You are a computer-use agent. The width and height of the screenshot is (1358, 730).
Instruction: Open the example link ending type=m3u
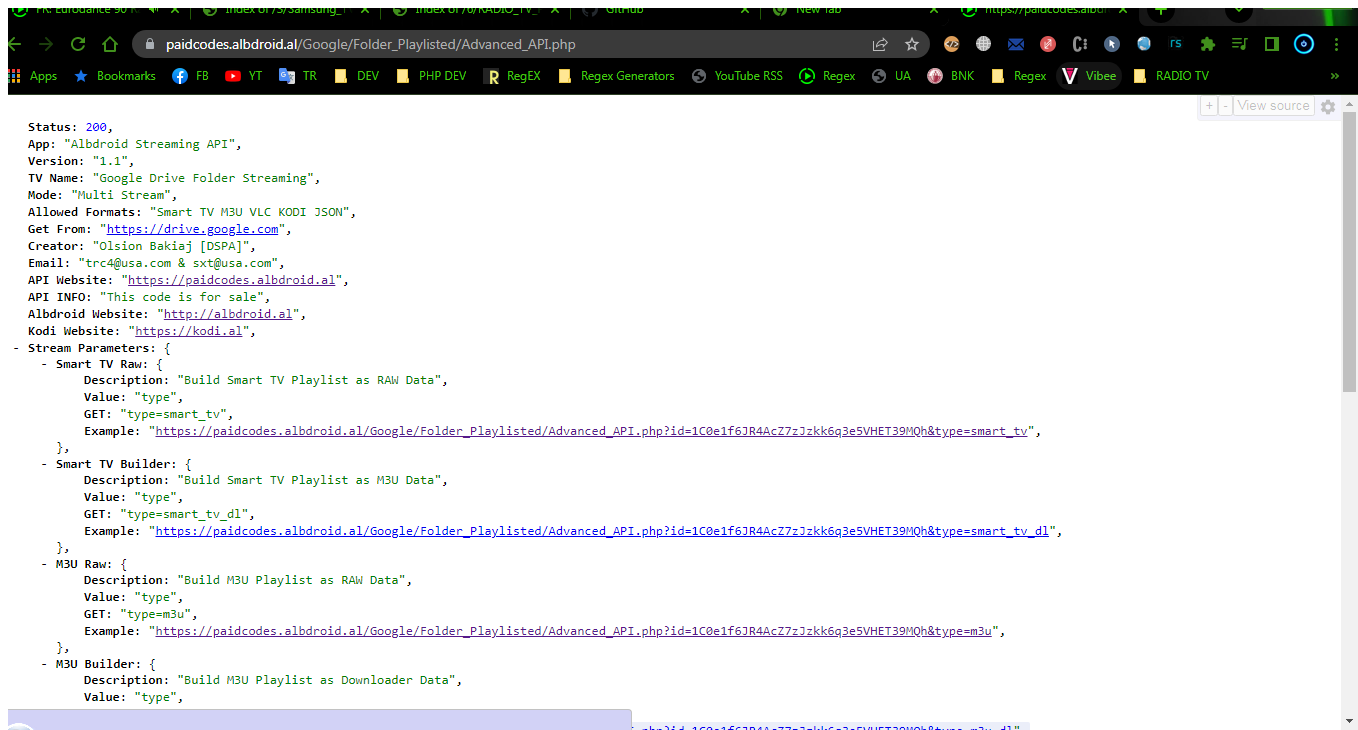[x=574, y=631]
